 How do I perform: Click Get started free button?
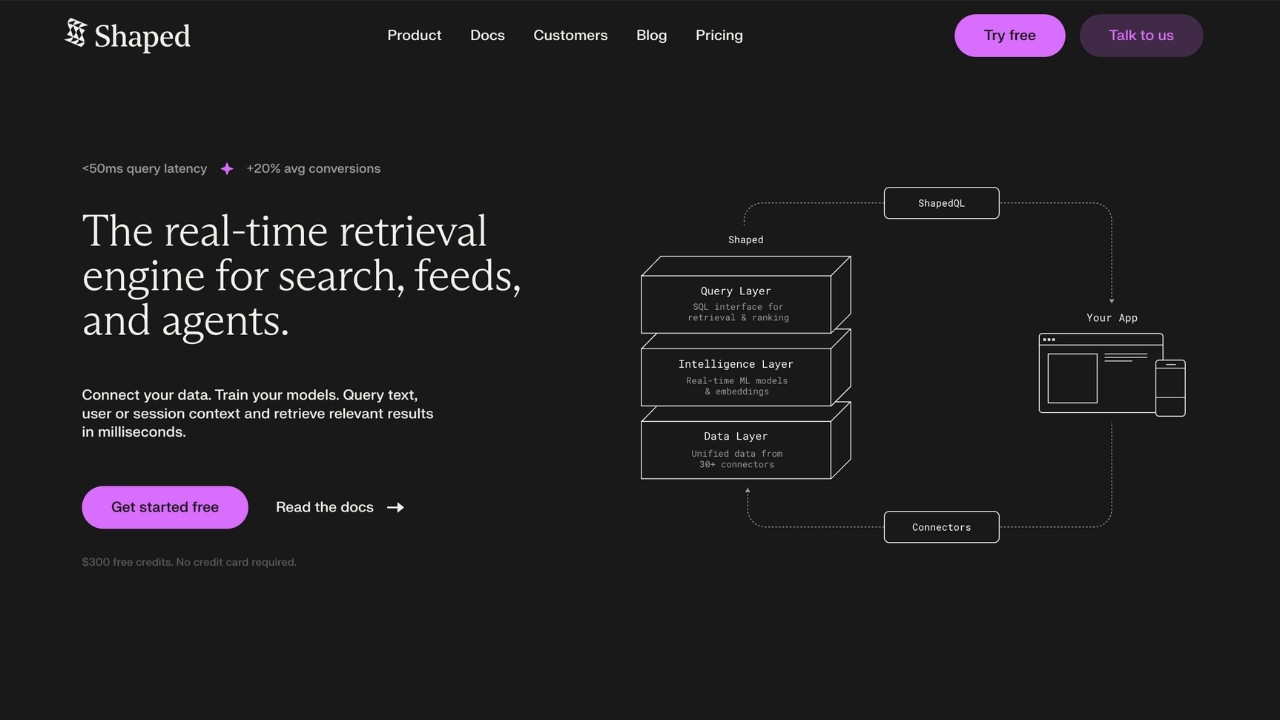165,507
